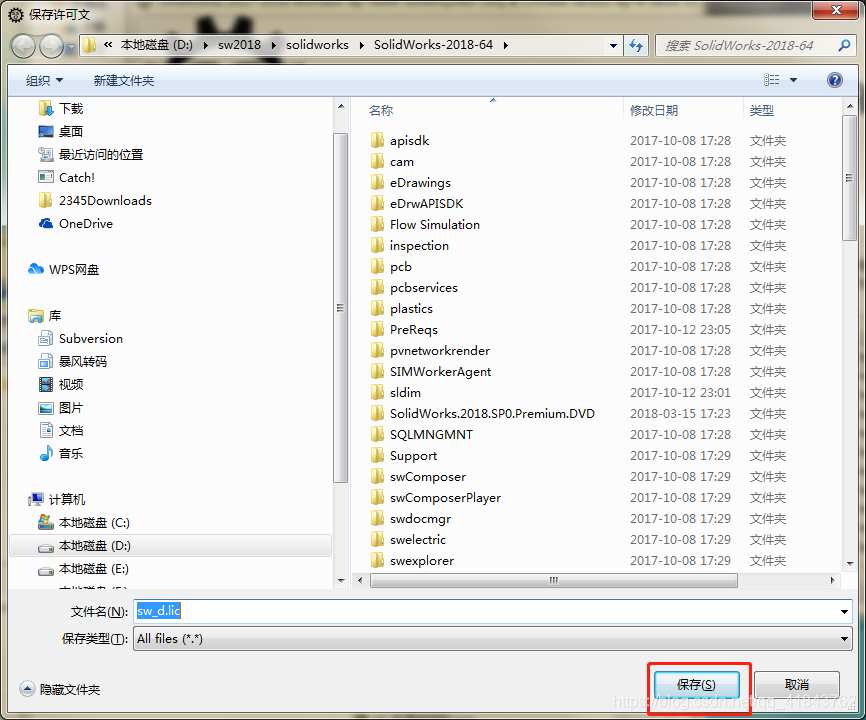Select the cam folder
Screen dimensions: 866x720
click(x=393, y=162)
